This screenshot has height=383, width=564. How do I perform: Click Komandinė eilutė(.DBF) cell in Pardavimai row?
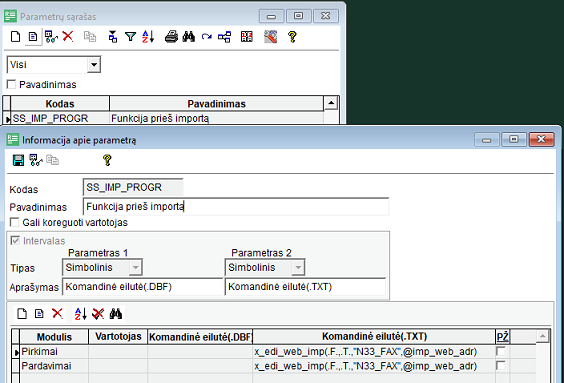[200, 366]
